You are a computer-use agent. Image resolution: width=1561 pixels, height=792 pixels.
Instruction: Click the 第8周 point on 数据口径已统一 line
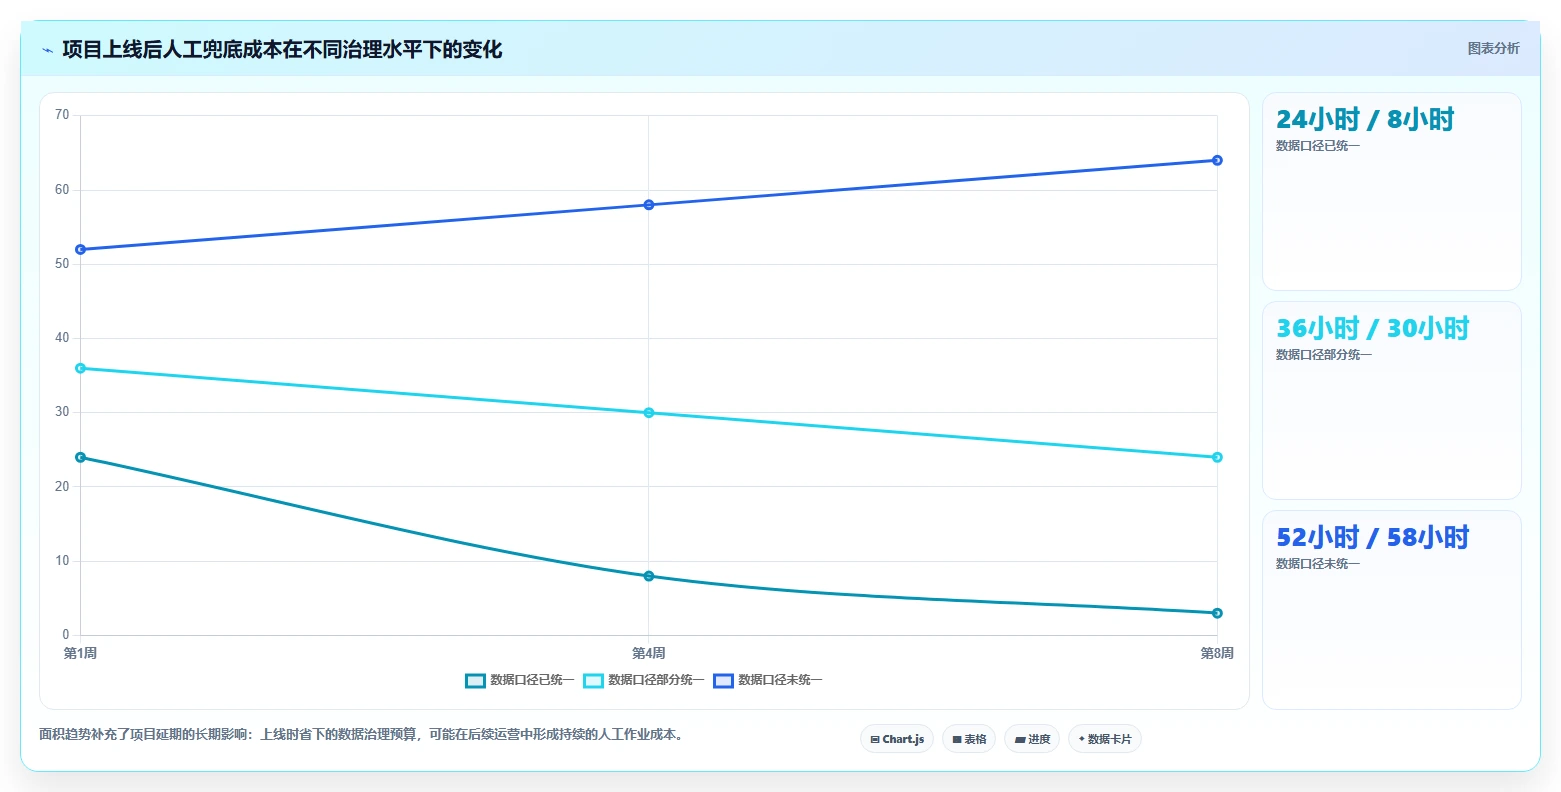[x=1217, y=613]
